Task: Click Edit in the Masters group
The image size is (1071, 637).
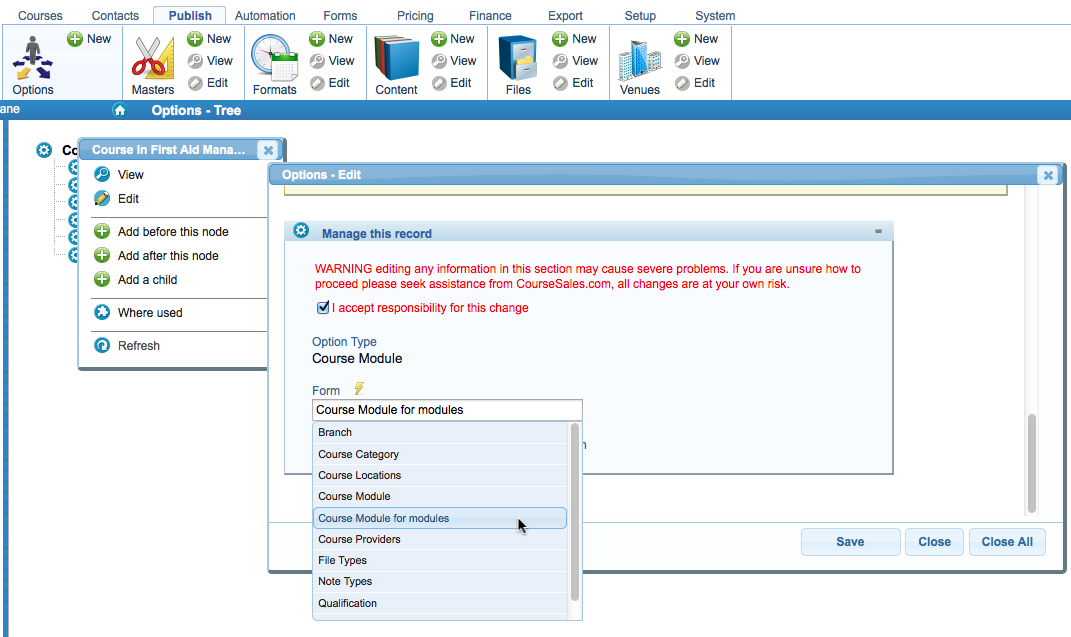Action: (208, 83)
